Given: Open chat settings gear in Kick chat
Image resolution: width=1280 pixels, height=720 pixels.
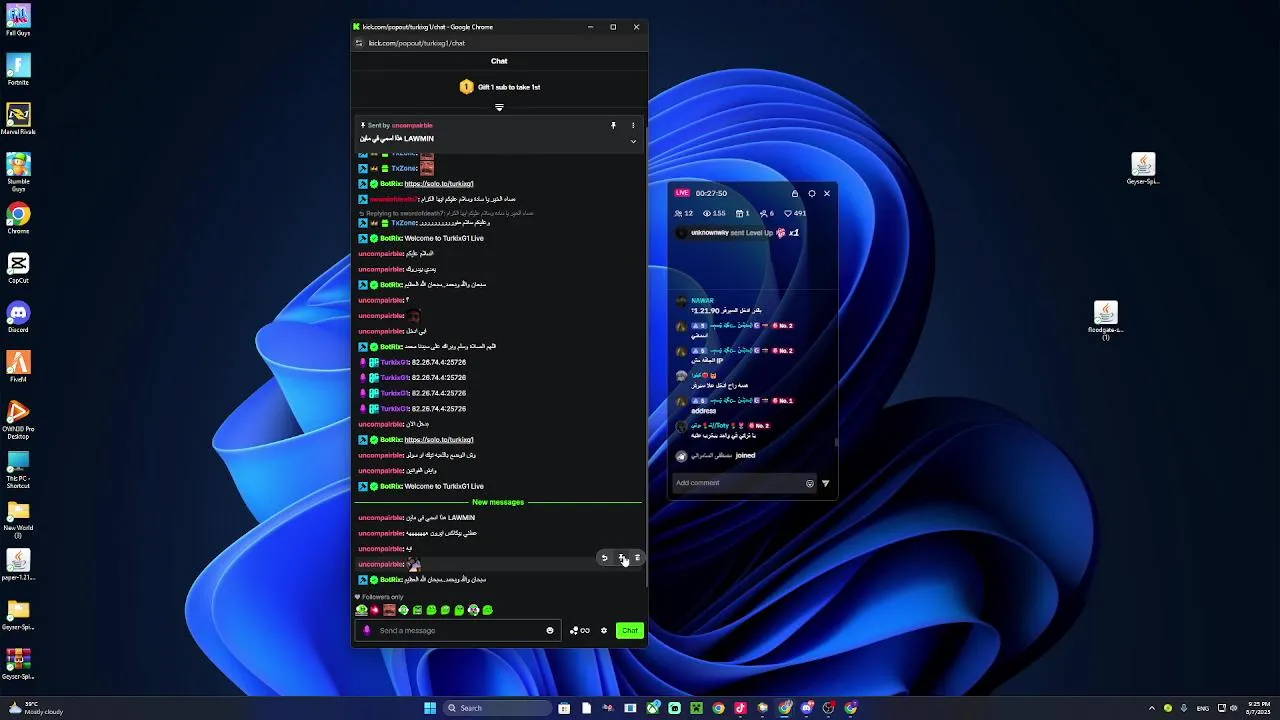Looking at the screenshot, I should tap(603, 631).
